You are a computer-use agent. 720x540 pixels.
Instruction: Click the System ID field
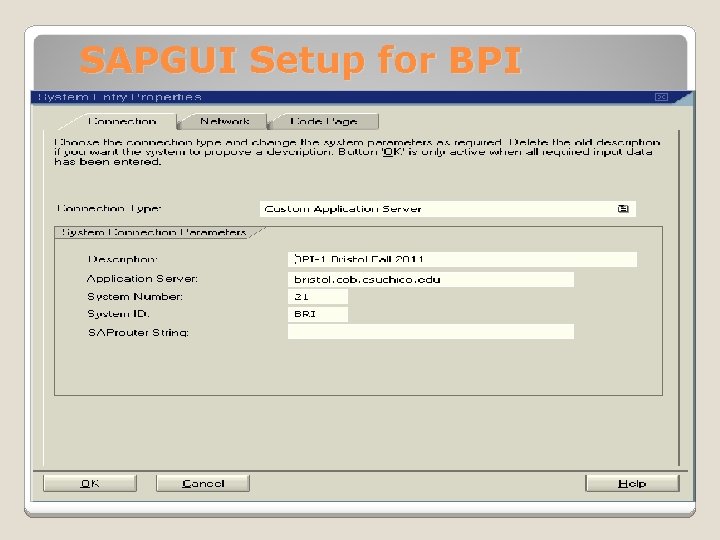[x=317, y=314]
